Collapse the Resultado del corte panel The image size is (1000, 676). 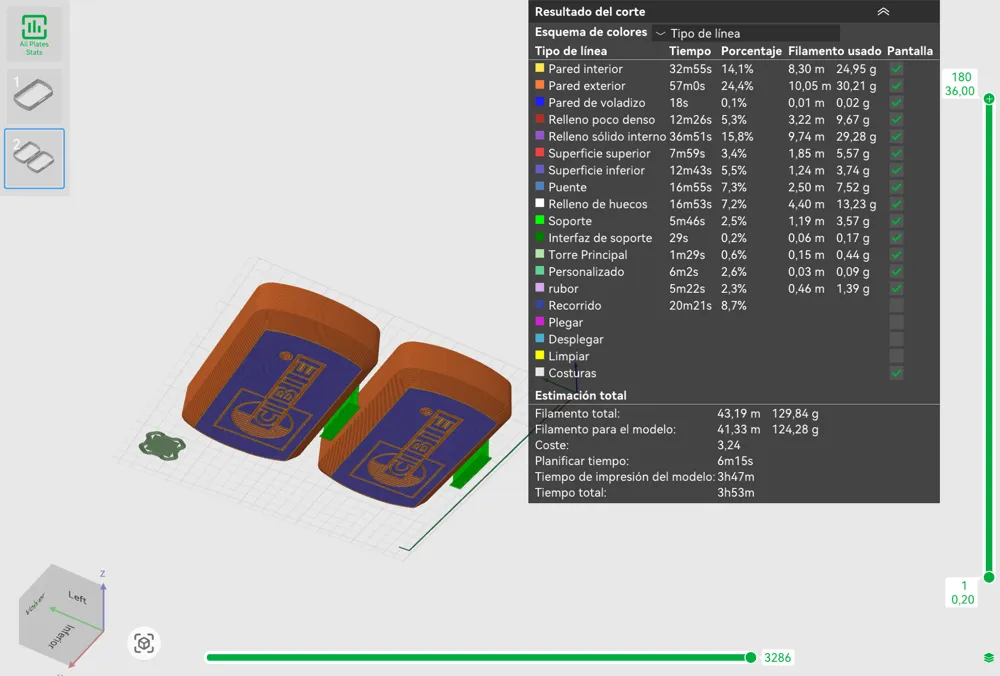point(883,11)
